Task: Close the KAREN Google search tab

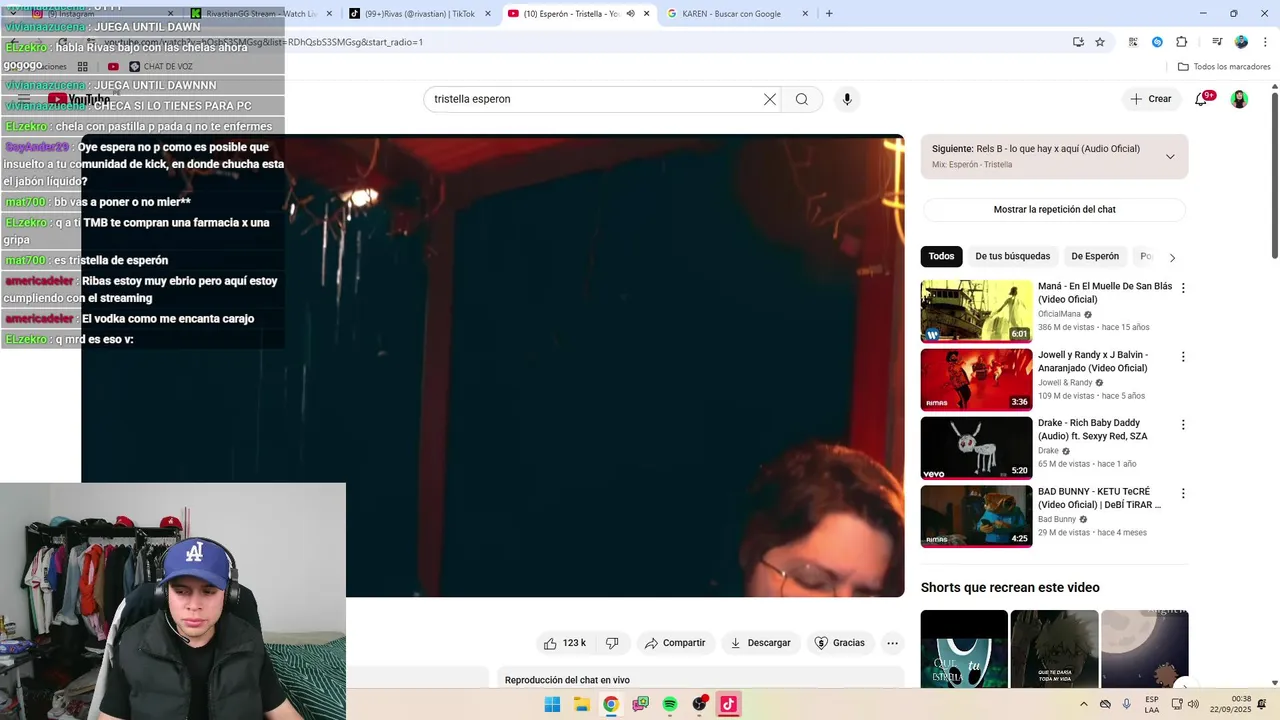Action: click(x=804, y=14)
